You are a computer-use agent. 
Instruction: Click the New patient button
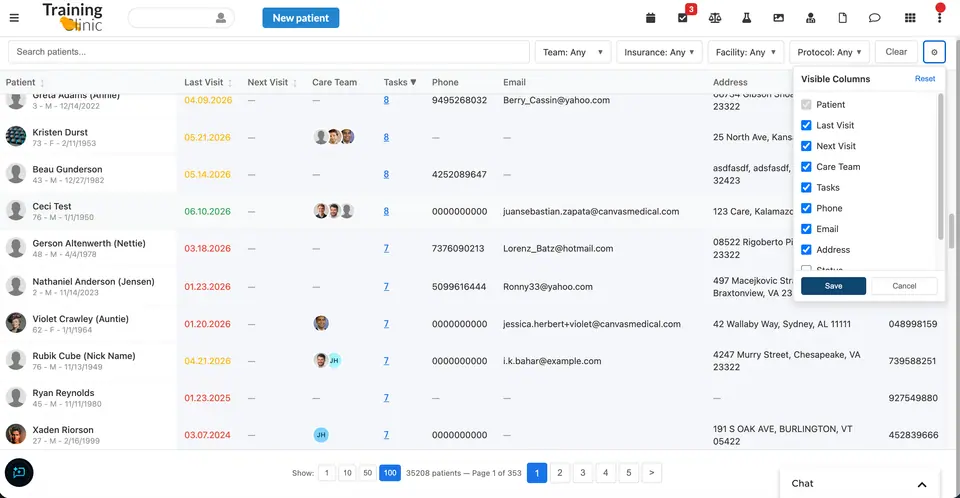coord(301,18)
